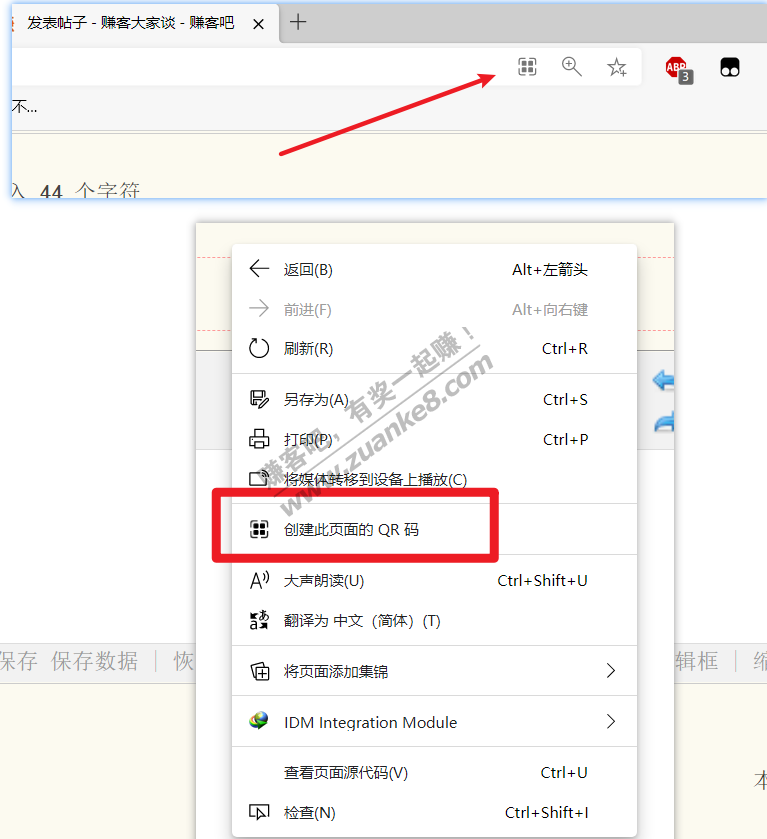Click the zoom magnifier icon in address bar
Image resolution: width=767 pixels, height=839 pixels.
[572, 67]
